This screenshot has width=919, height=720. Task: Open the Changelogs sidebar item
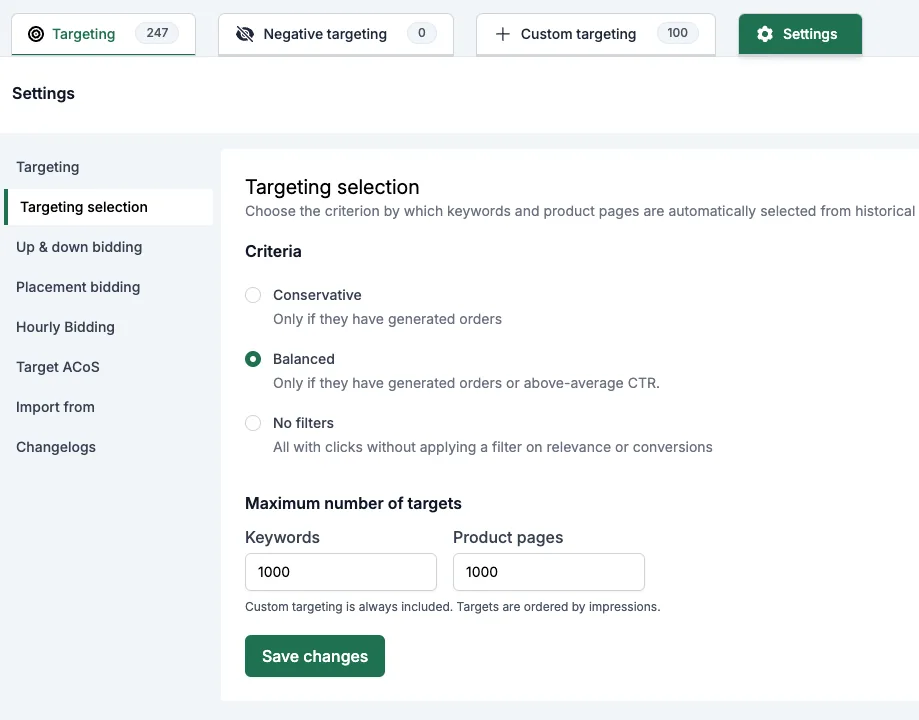point(56,447)
